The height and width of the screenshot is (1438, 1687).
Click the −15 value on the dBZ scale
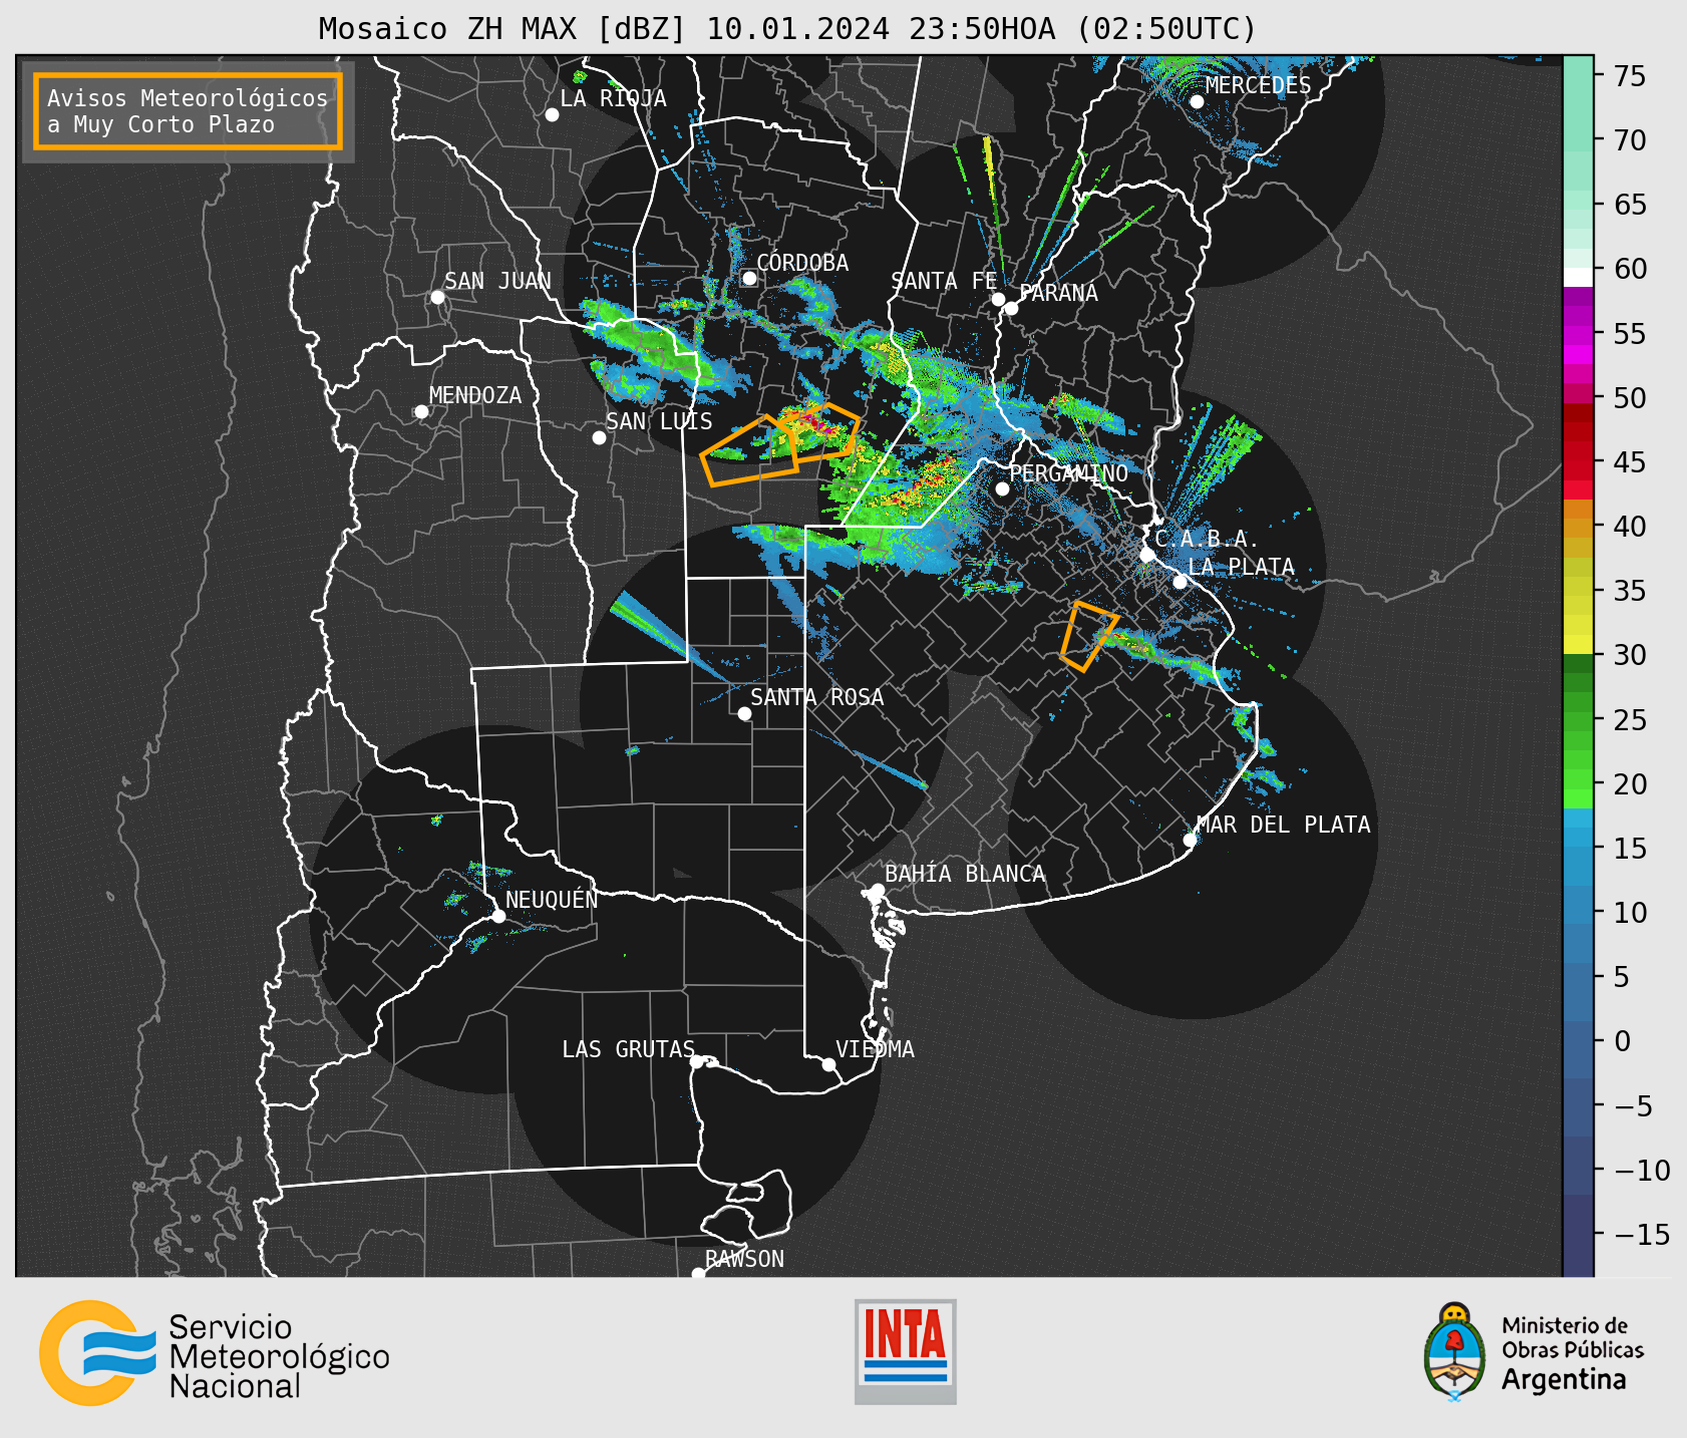1640,1234
